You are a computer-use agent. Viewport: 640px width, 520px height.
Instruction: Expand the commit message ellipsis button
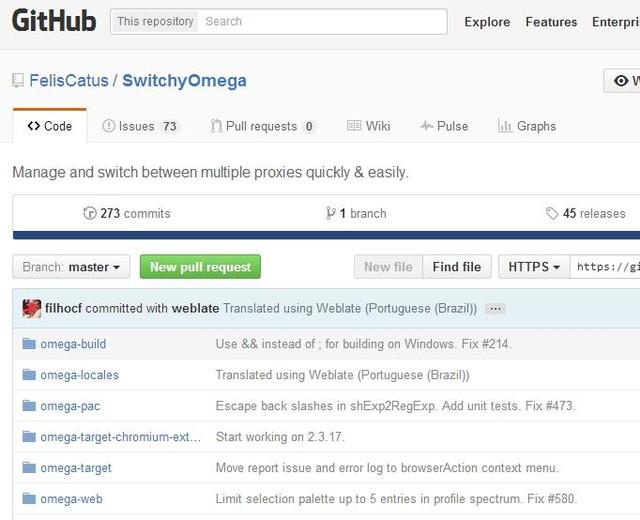pyautogui.click(x=495, y=309)
